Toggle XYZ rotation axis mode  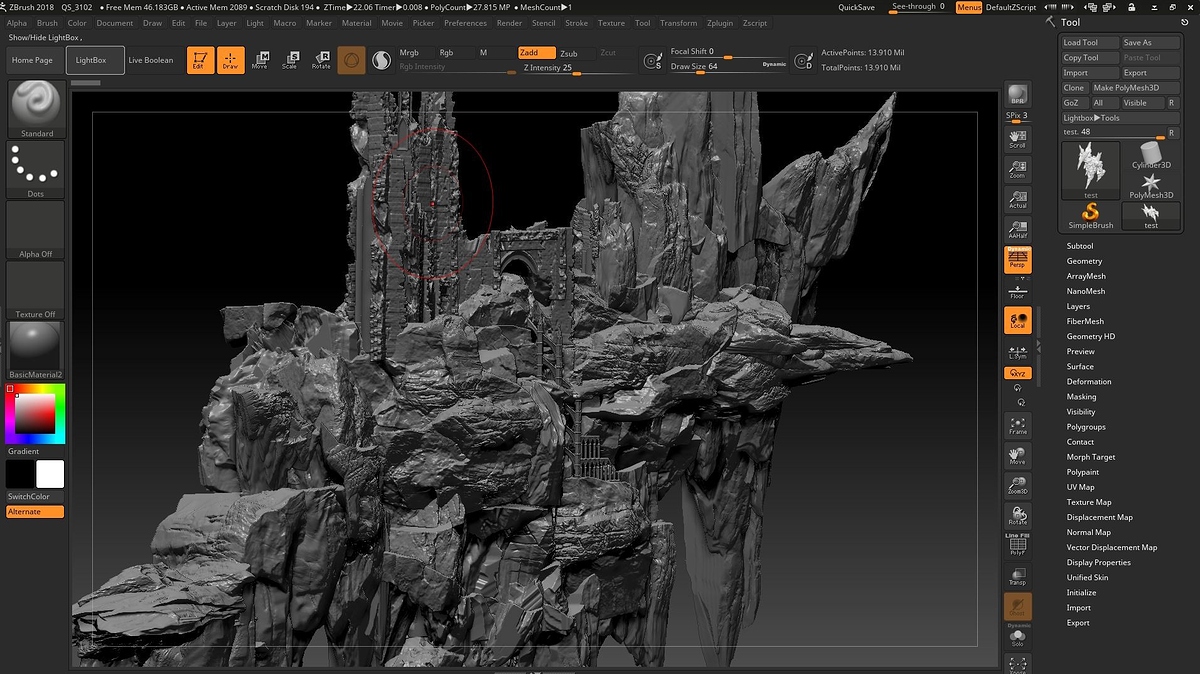pos(1018,373)
